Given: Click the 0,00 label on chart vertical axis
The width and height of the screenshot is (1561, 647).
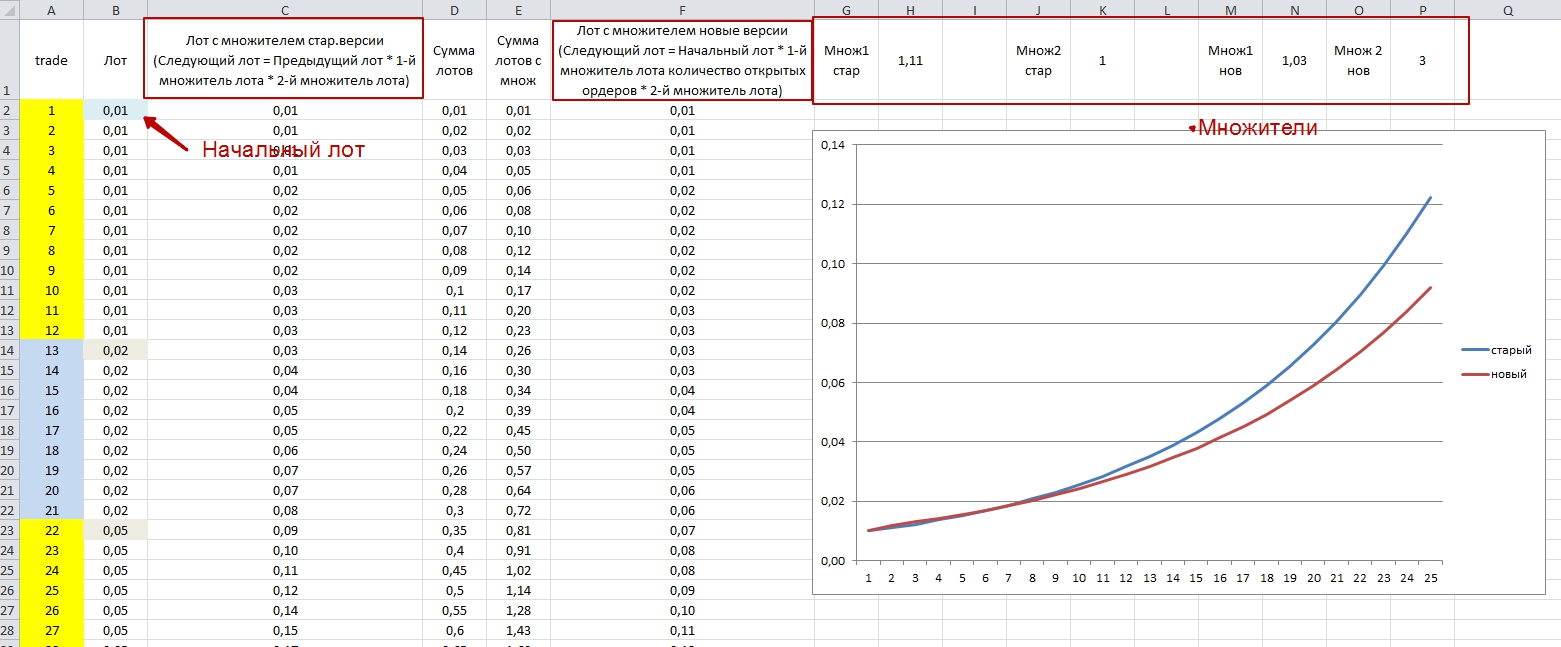Looking at the screenshot, I should pos(831,560).
